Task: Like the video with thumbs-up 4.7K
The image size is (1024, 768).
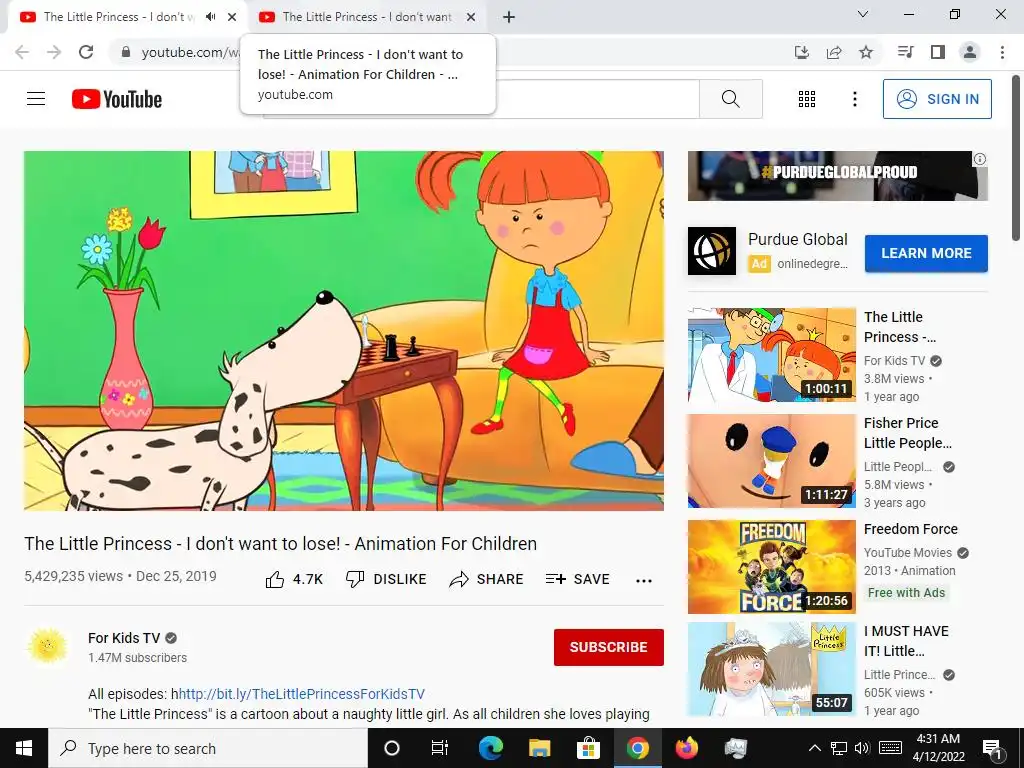Action: [x=294, y=579]
